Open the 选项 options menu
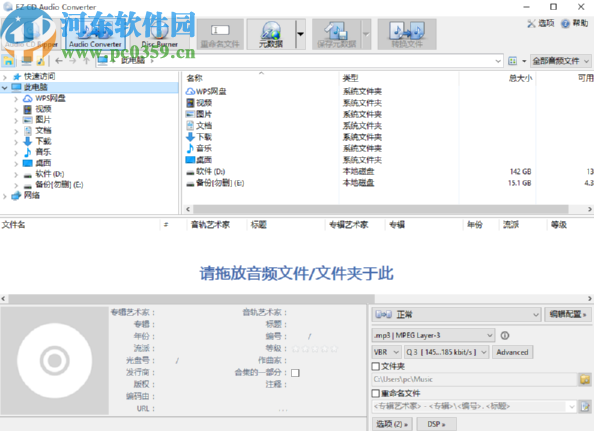This screenshot has width=594, height=431. point(541,23)
